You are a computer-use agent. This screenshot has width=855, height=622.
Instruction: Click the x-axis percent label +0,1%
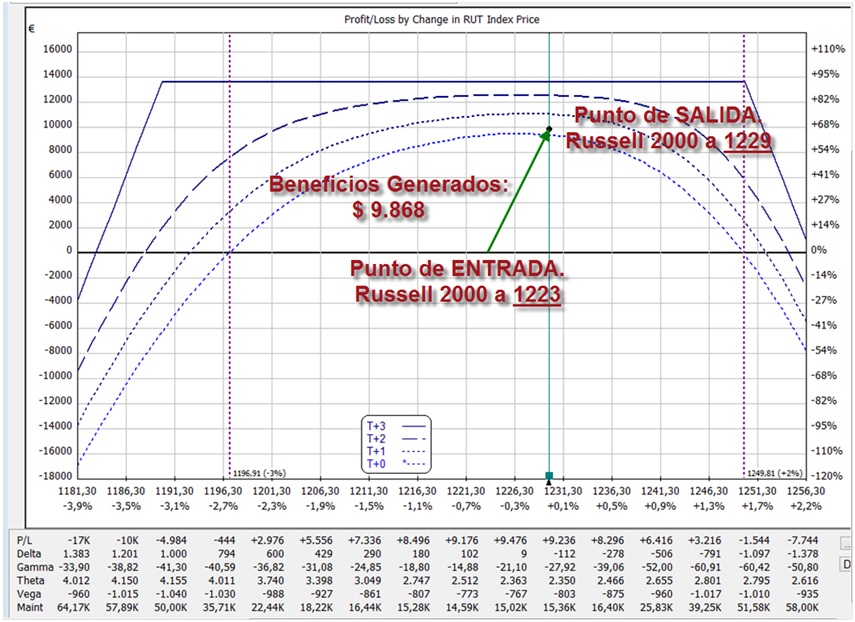(x=563, y=506)
